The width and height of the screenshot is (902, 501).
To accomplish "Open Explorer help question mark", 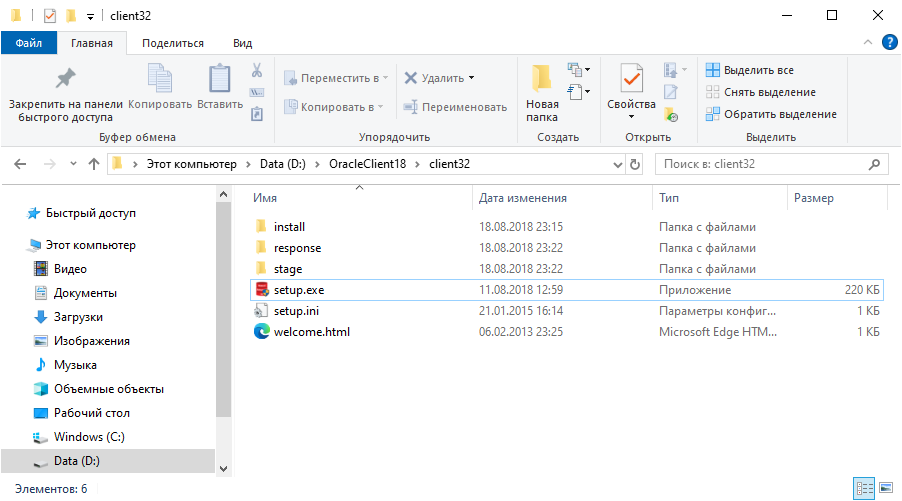I will pos(889,42).
